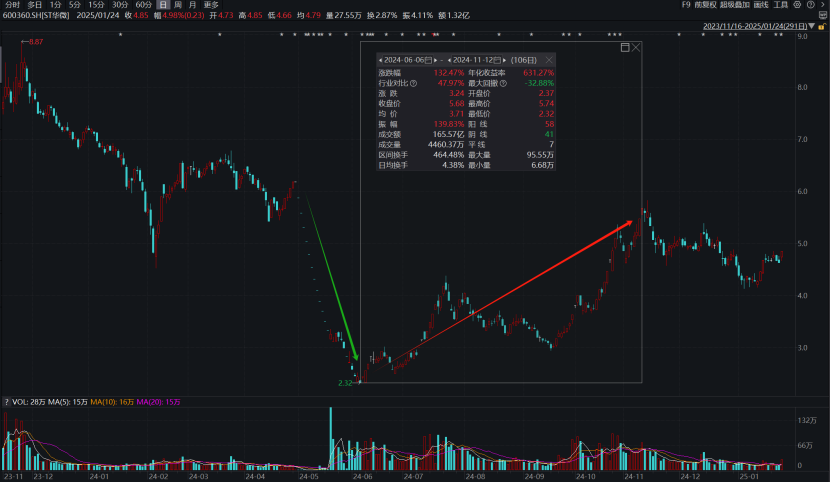Image resolution: width=830 pixels, height=482 pixels.
Task: Switch to the 60分 period tab
Action: pyautogui.click(x=143, y=5)
